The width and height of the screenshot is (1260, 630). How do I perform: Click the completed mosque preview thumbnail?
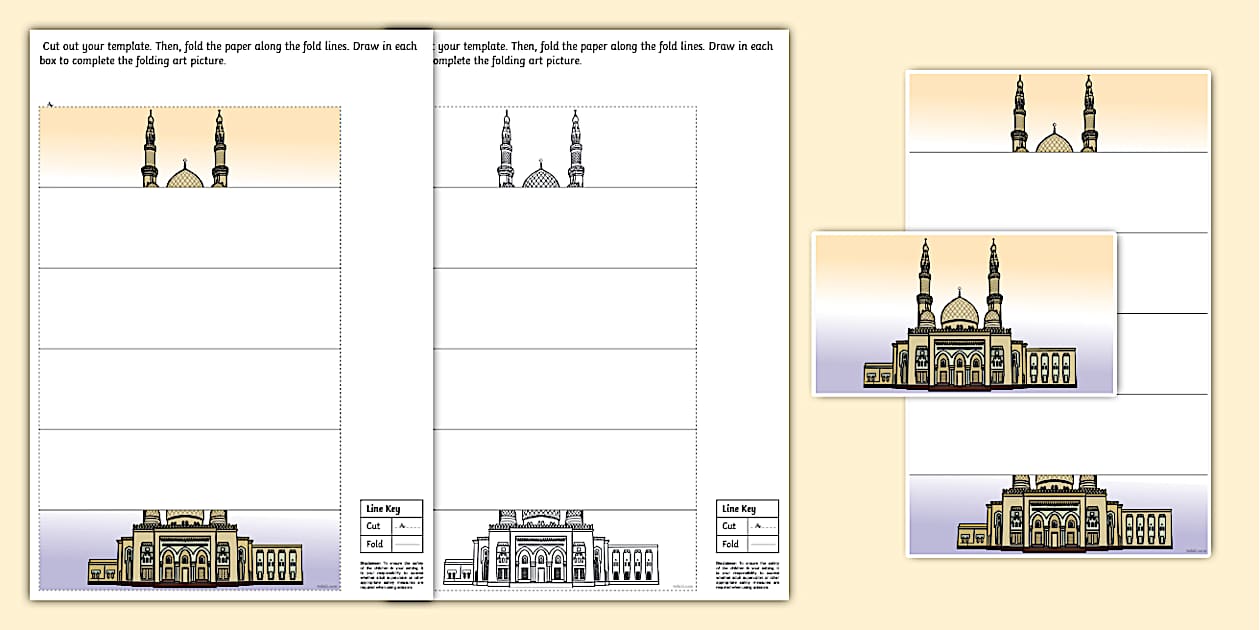[963, 312]
